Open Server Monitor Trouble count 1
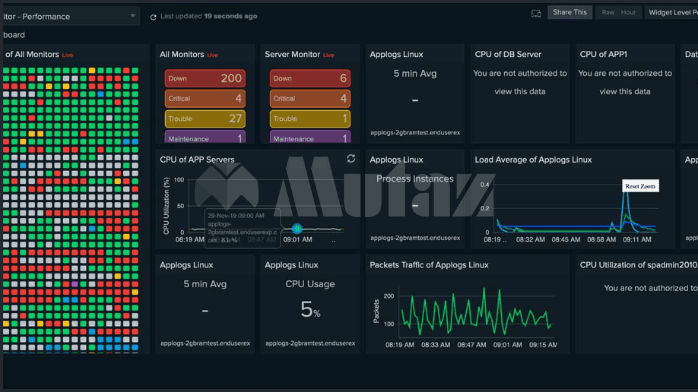Image resolution: width=698 pixels, height=392 pixels. point(310,119)
